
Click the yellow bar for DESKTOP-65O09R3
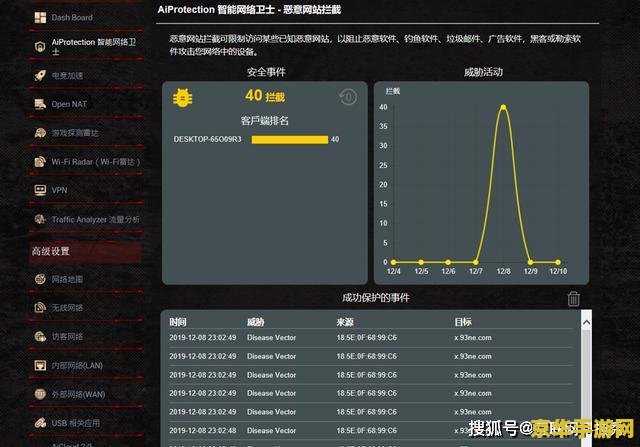[290, 140]
